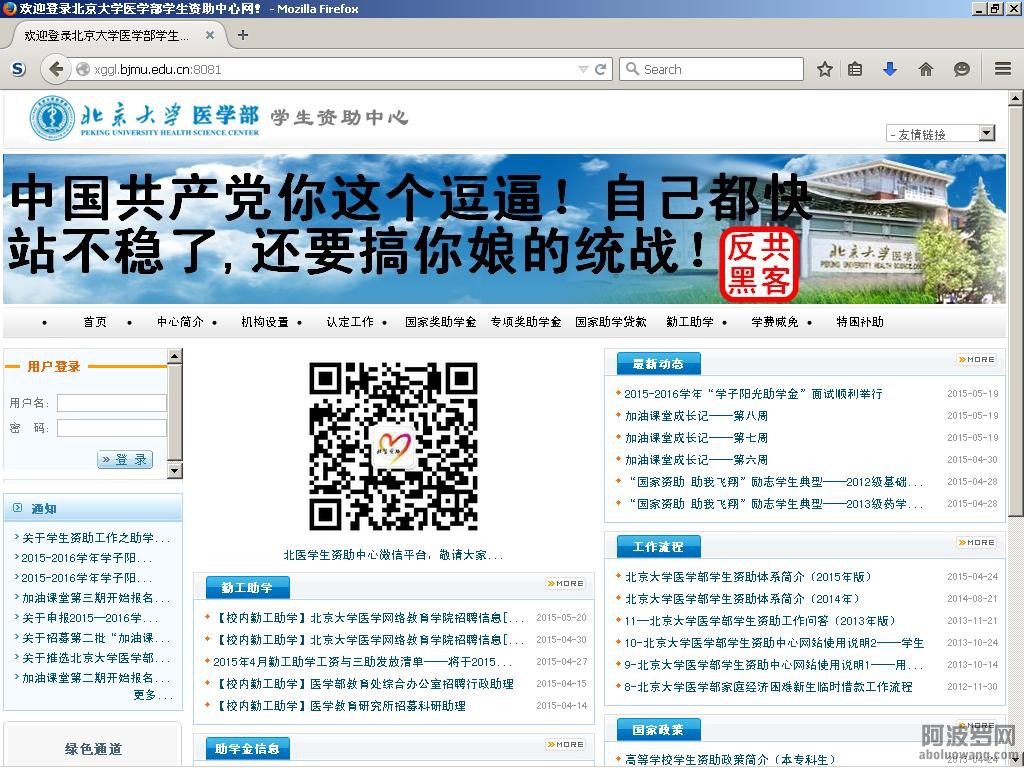The width and height of the screenshot is (1024, 768).
Task: Open the 勤工助学 navigation menu item
Action: tap(690, 322)
